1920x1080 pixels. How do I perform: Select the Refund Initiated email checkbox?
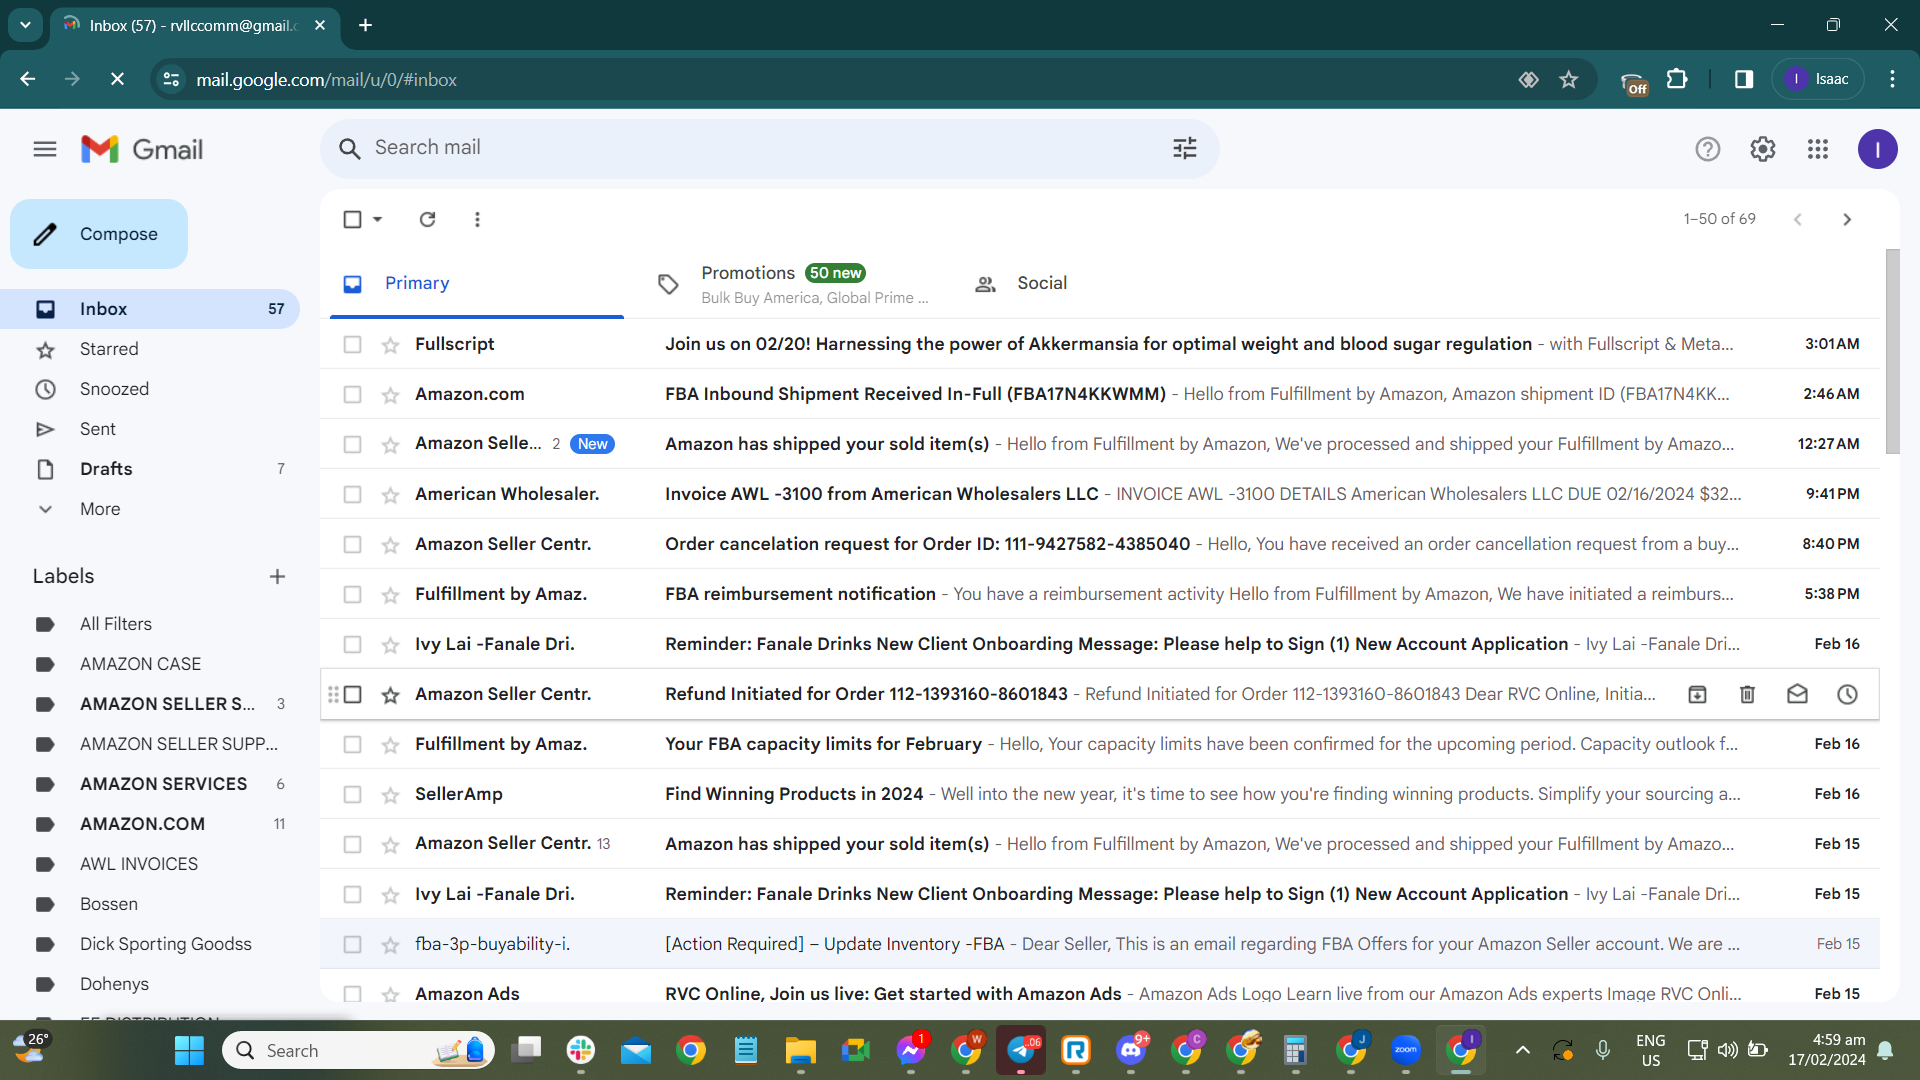tap(352, 694)
